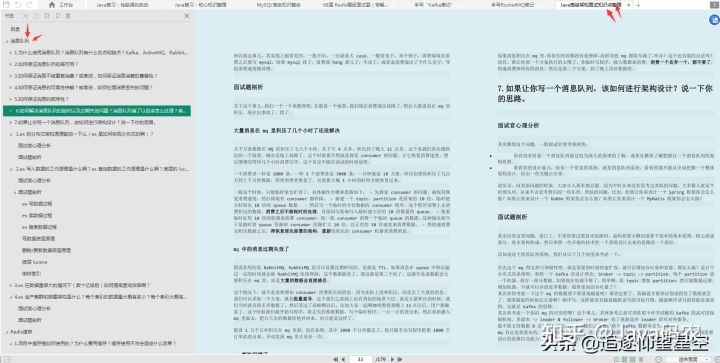Viewport: 720px width, 363px height.
Task: Collapse the 消息队列 bookmark section
Action: click(x=7, y=41)
